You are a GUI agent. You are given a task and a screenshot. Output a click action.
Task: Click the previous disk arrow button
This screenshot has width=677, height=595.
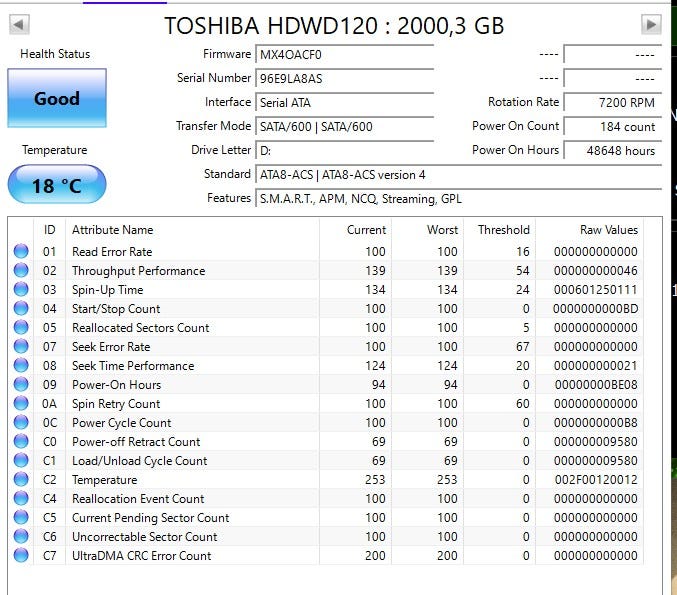(19, 25)
